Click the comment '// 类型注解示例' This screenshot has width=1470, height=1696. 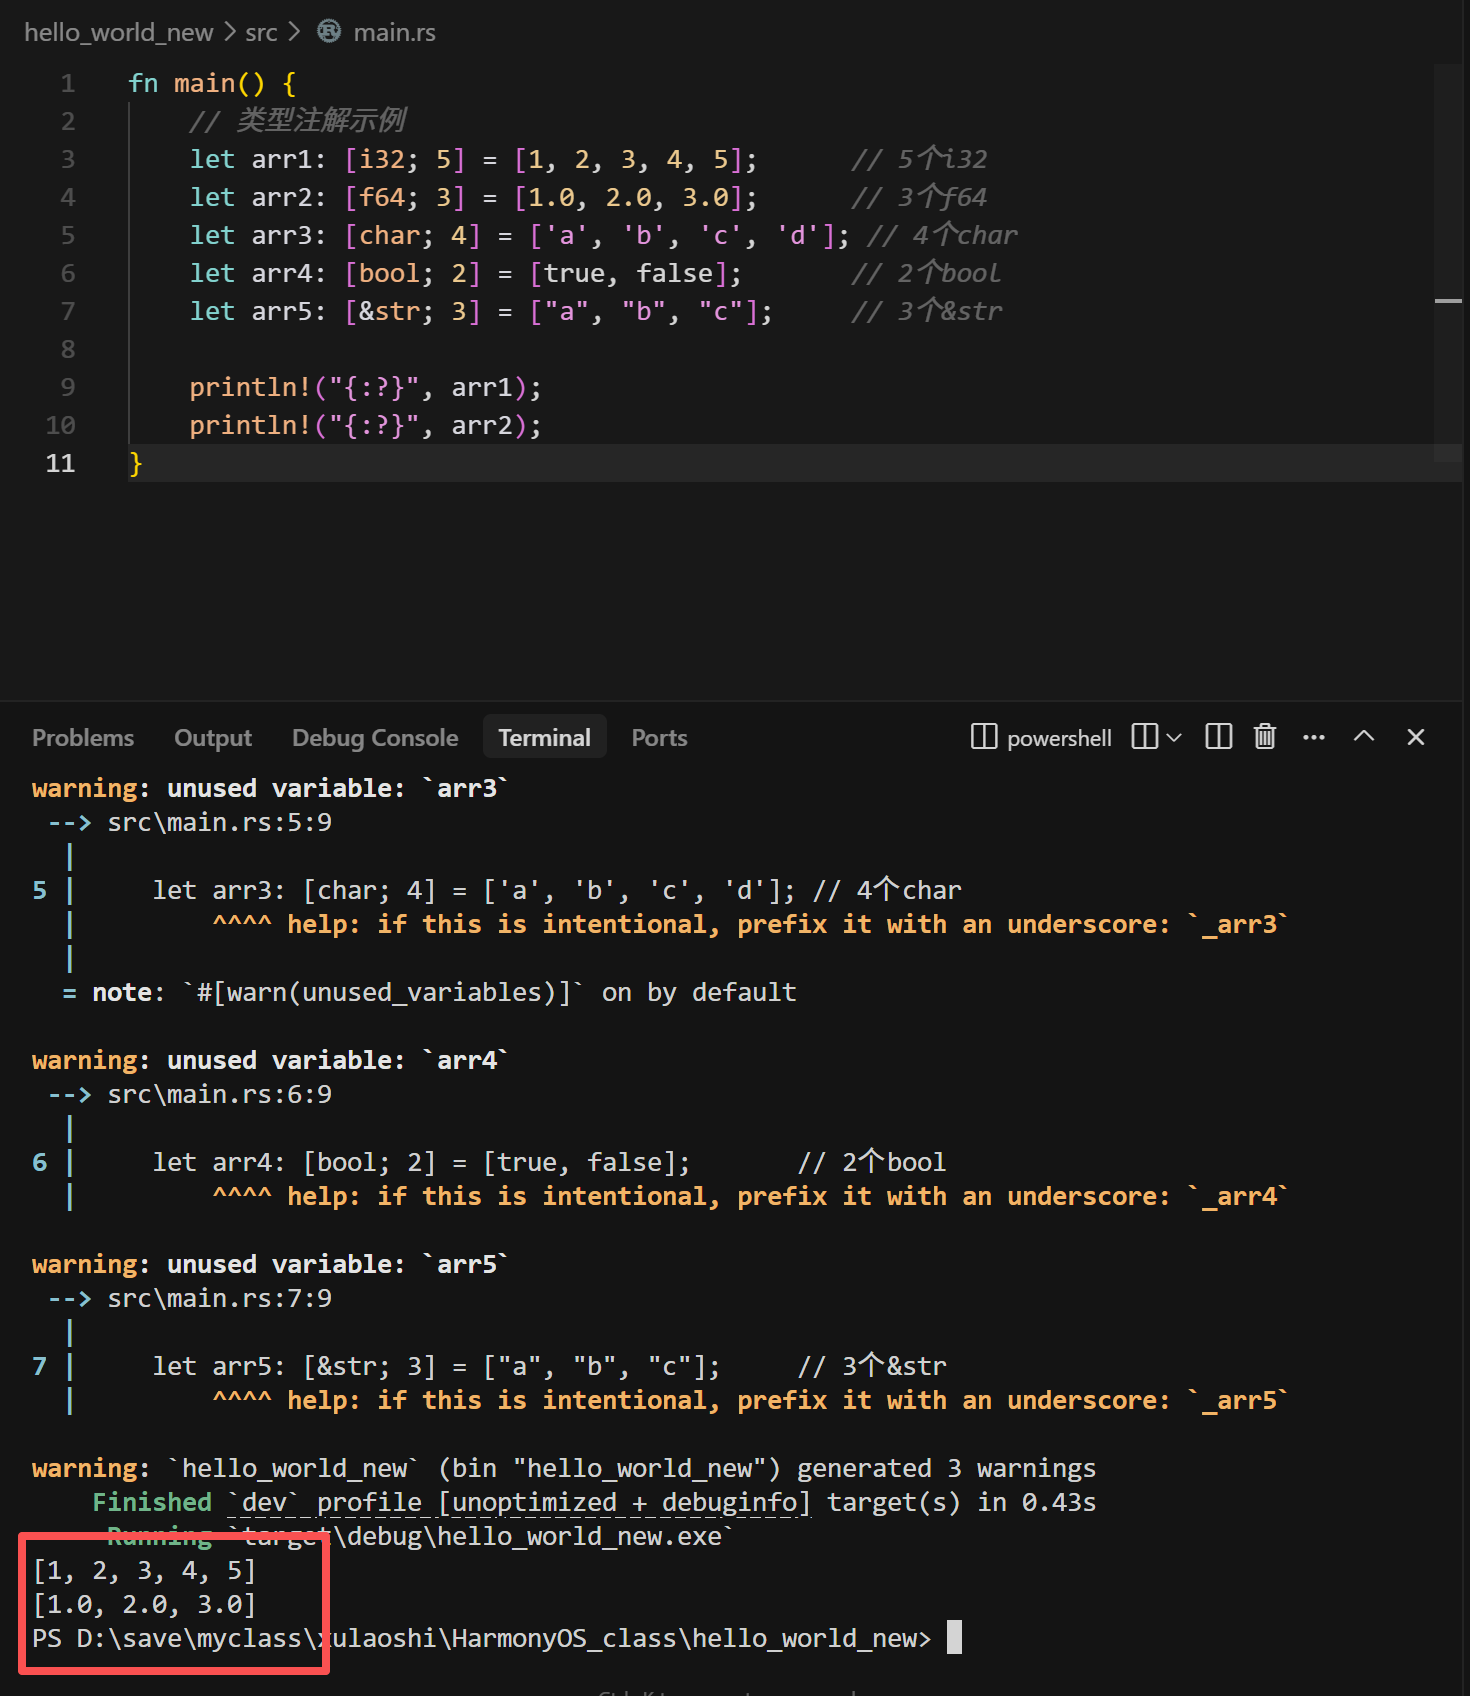pyautogui.click(x=297, y=121)
